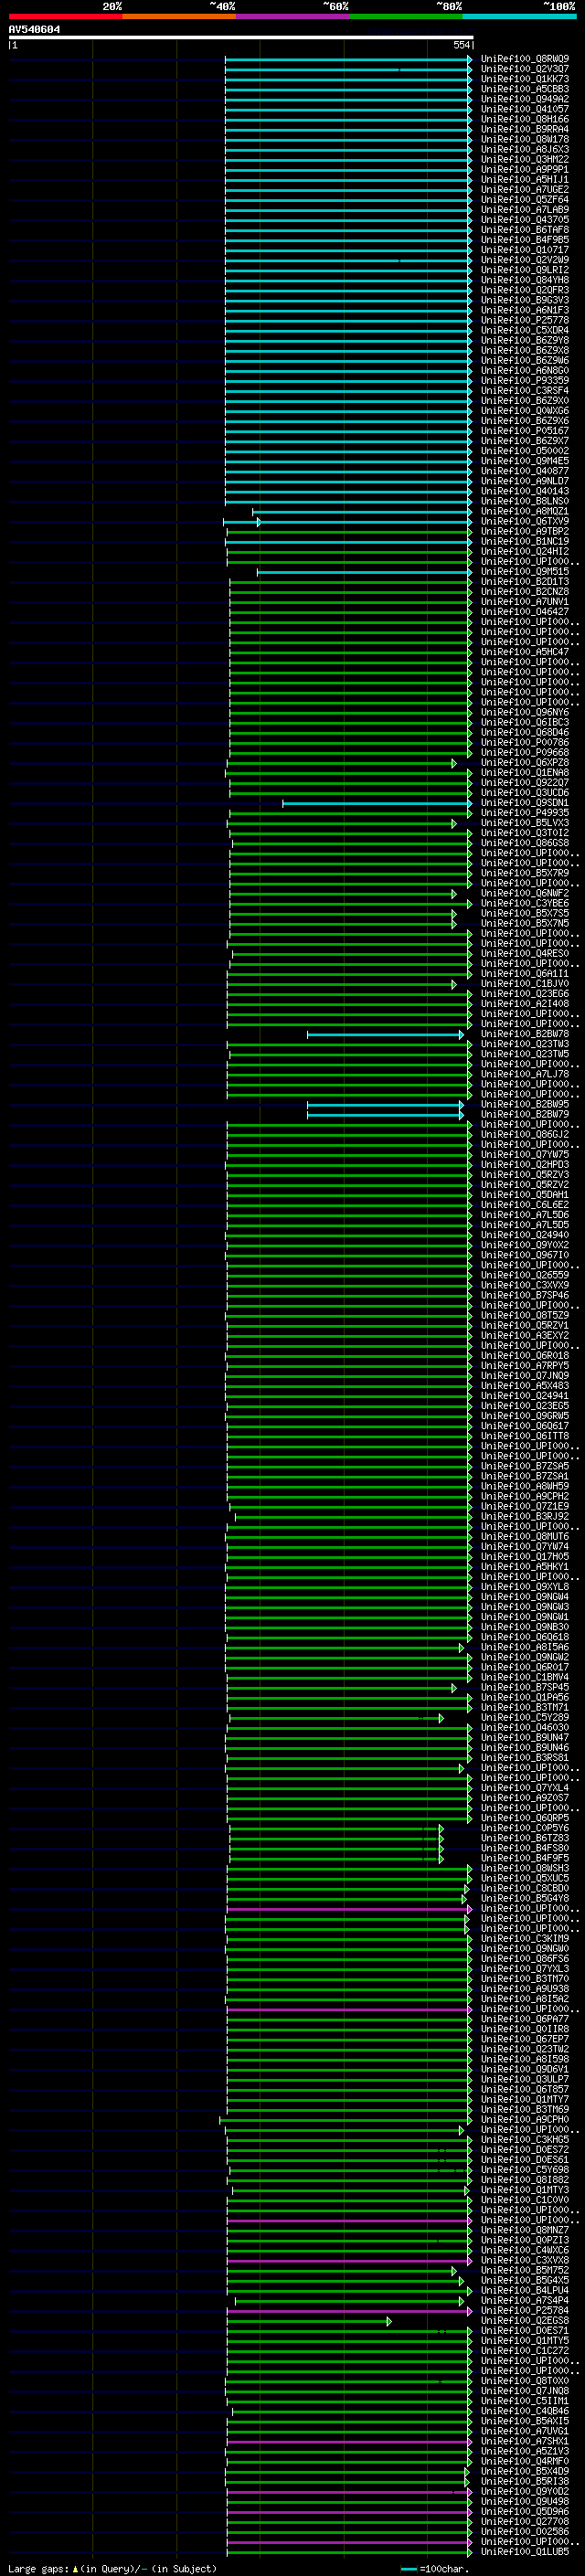The image size is (585, 2576).
Task: Open entry UniRef100_B9RRA4
Action: 525,129
